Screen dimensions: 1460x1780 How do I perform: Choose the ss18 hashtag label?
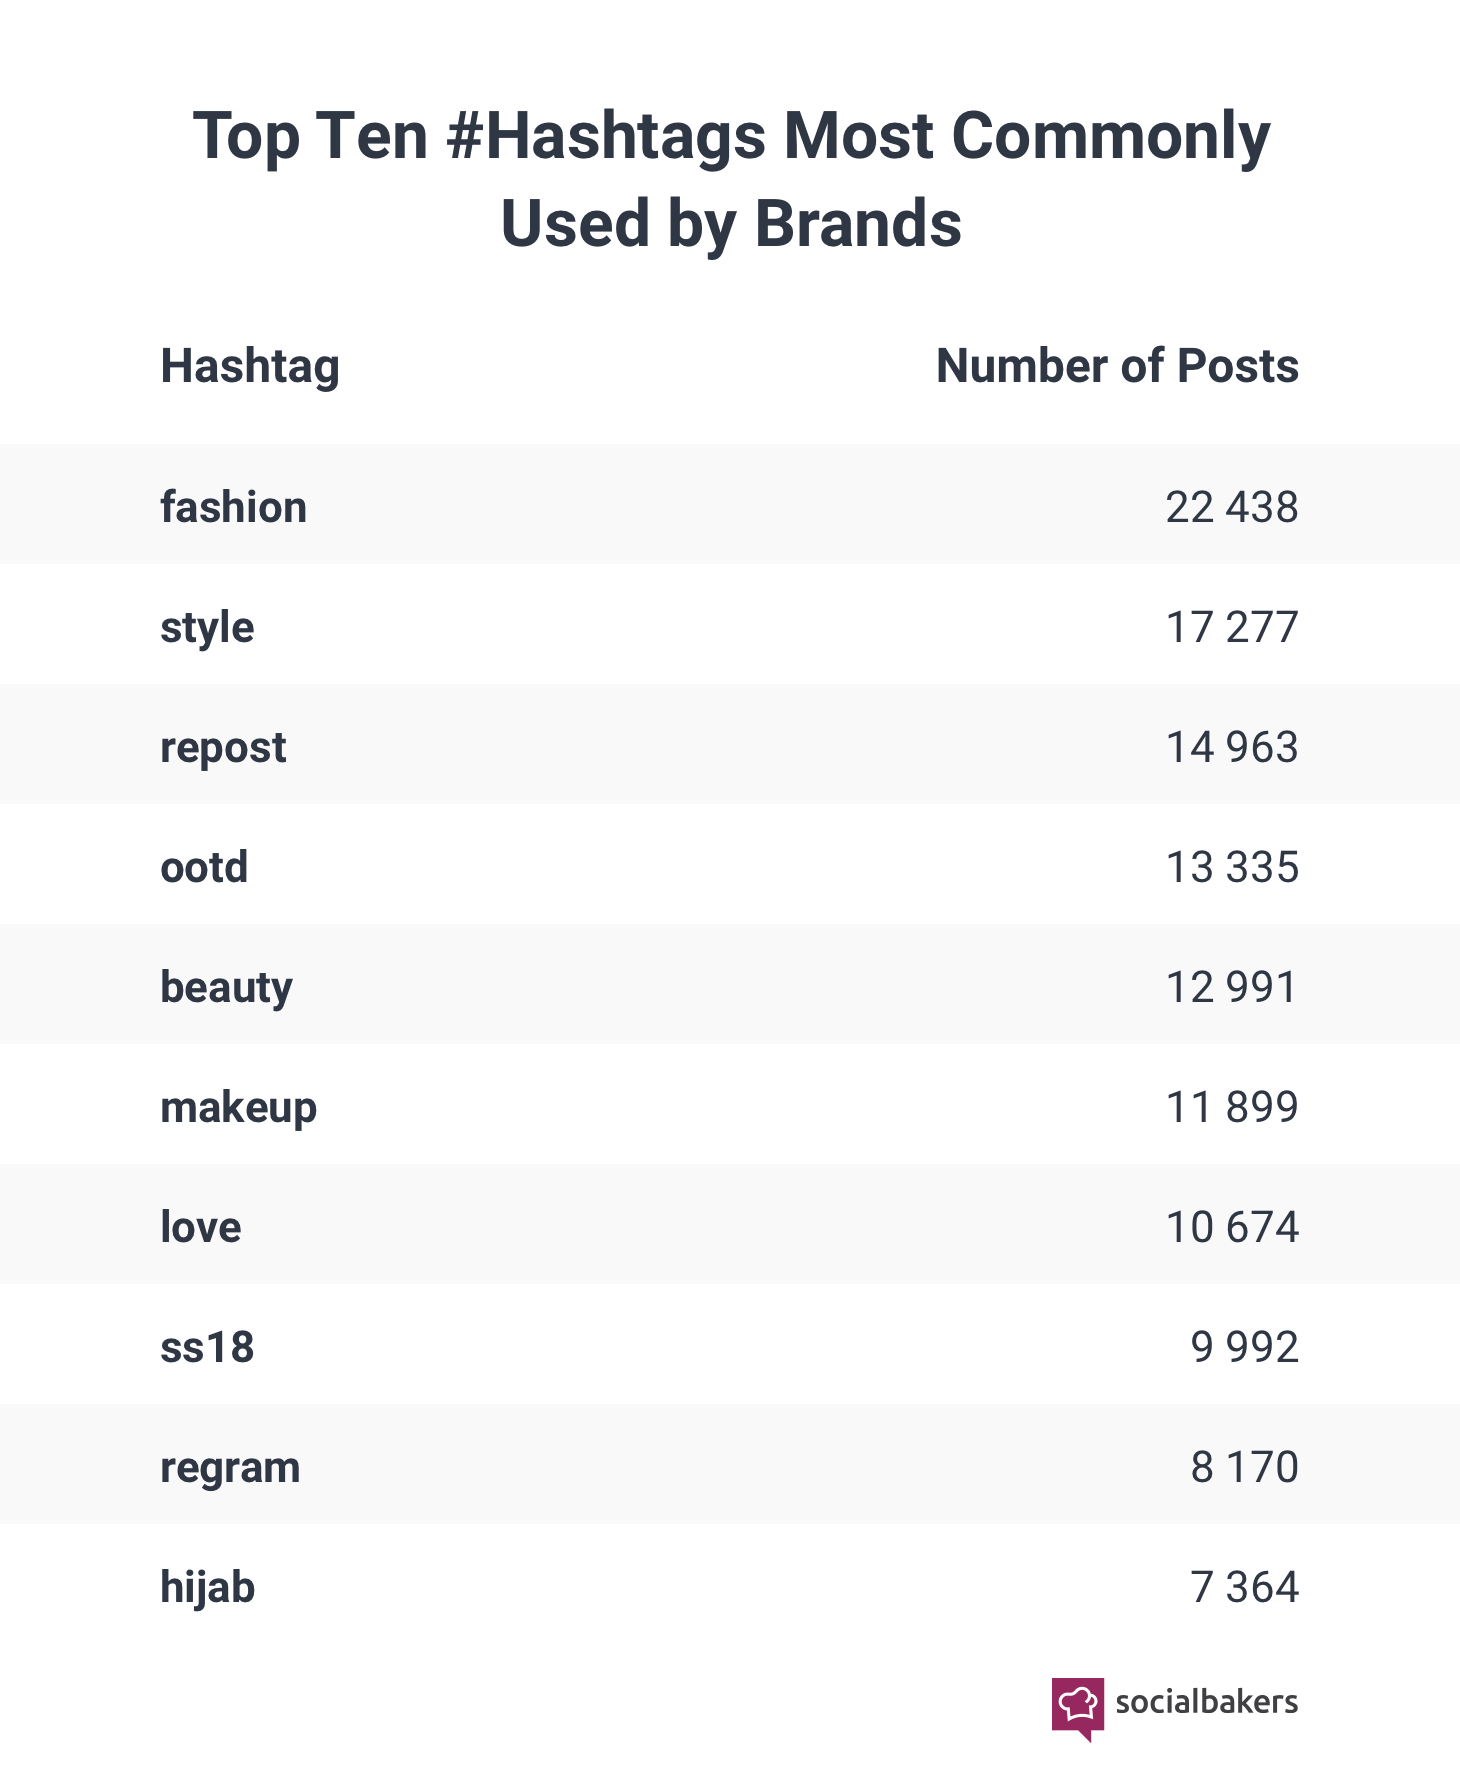(x=207, y=1347)
